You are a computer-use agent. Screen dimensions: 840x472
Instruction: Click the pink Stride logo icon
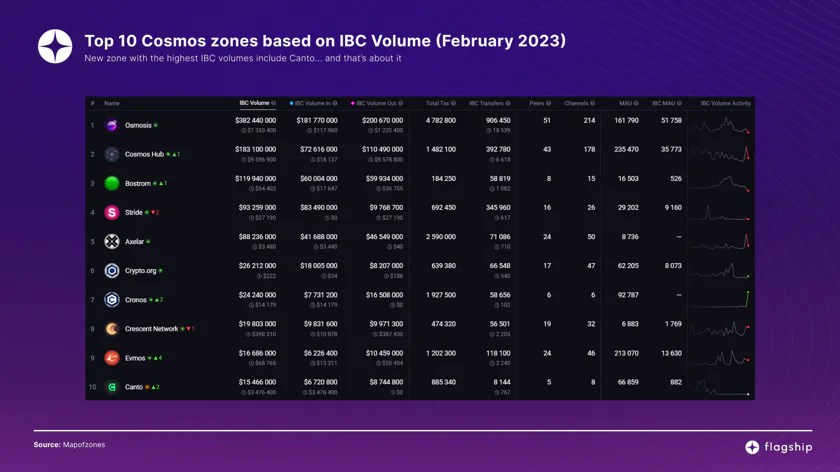pyautogui.click(x=111, y=212)
